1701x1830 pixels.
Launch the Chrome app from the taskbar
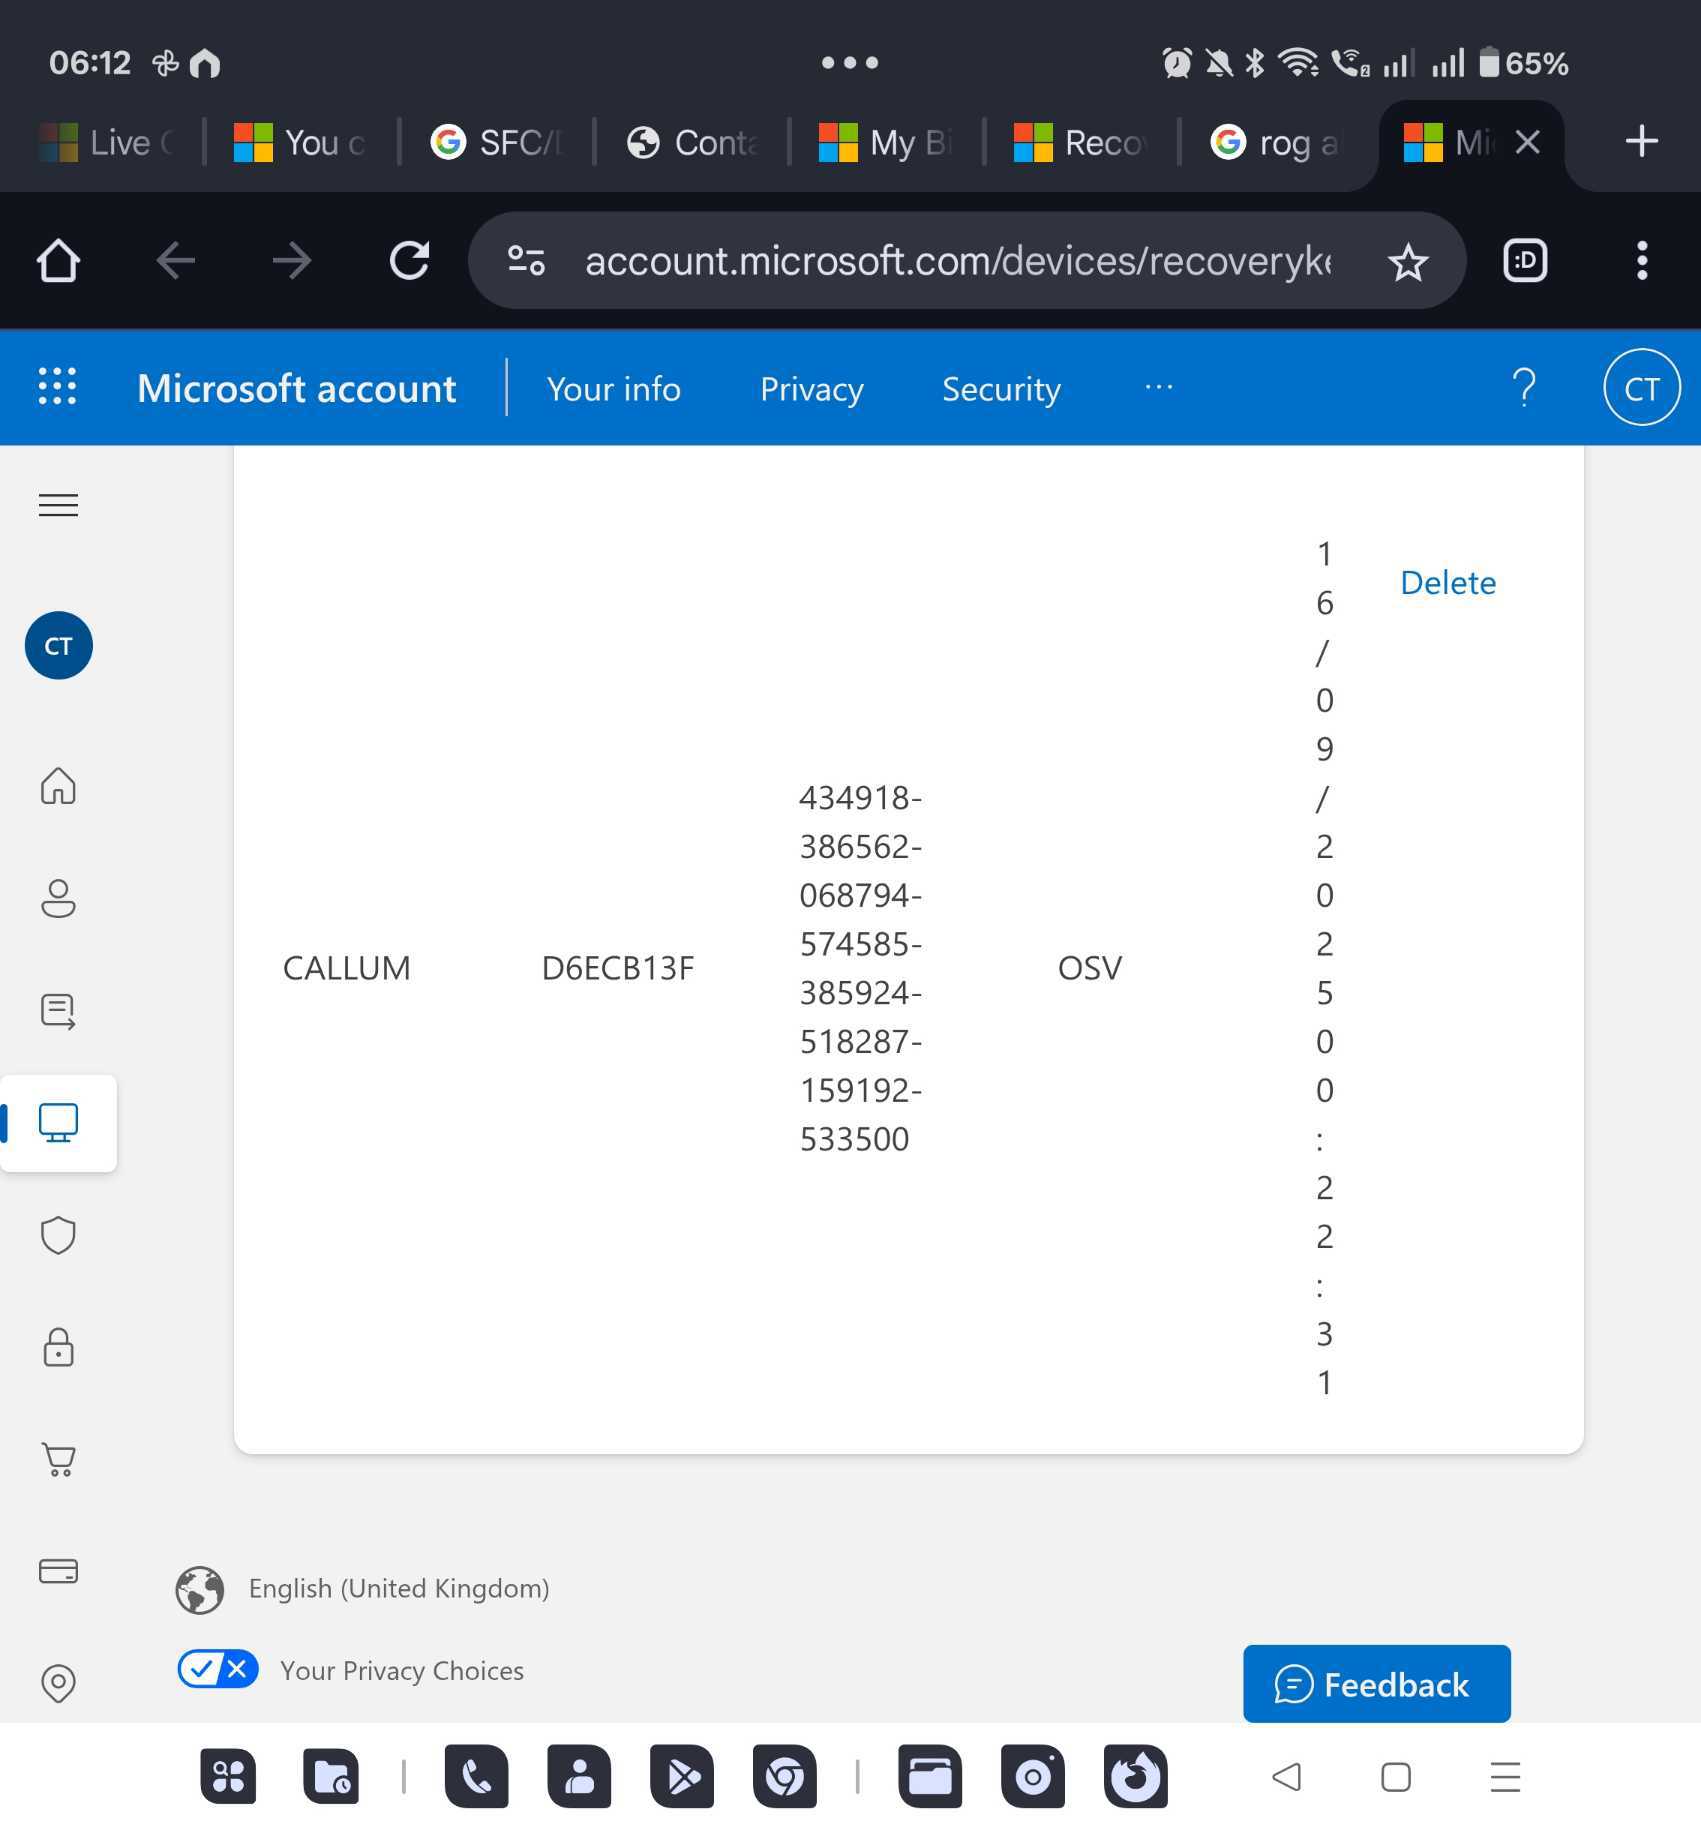tap(785, 1777)
